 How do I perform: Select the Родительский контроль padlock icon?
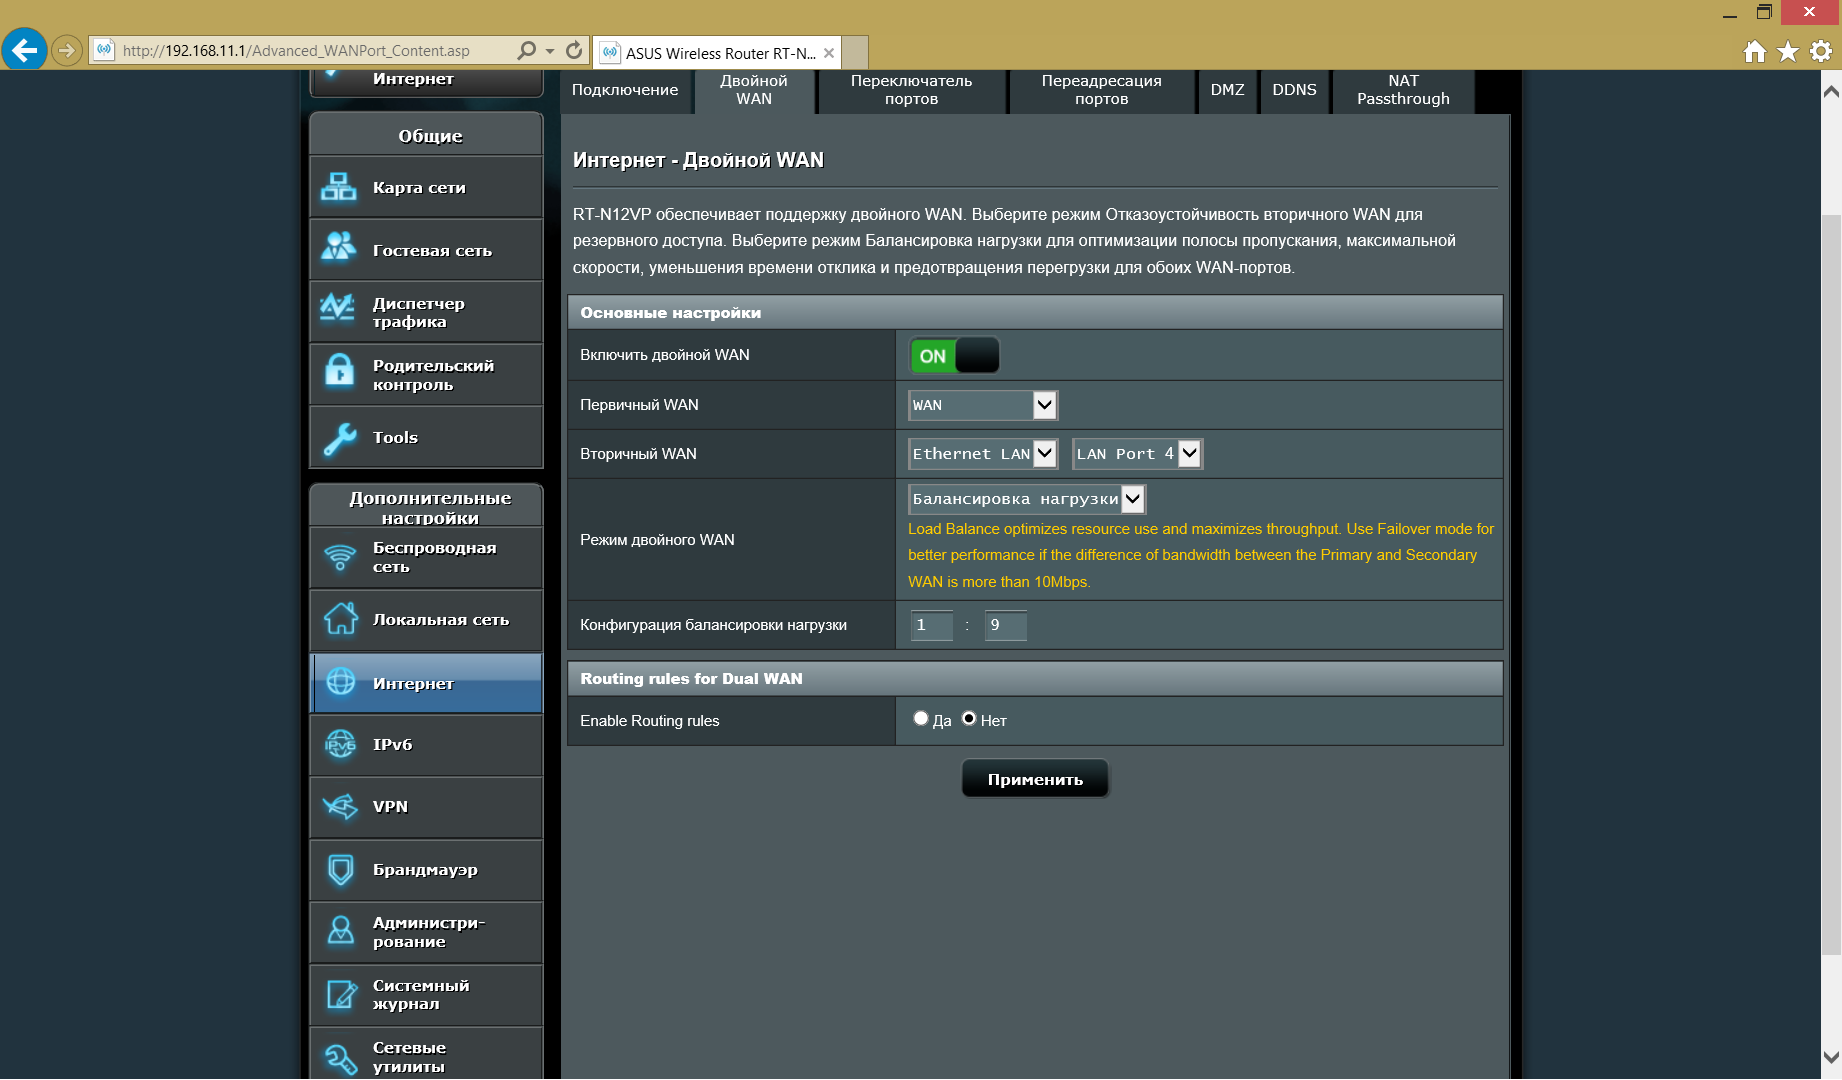[x=339, y=373]
